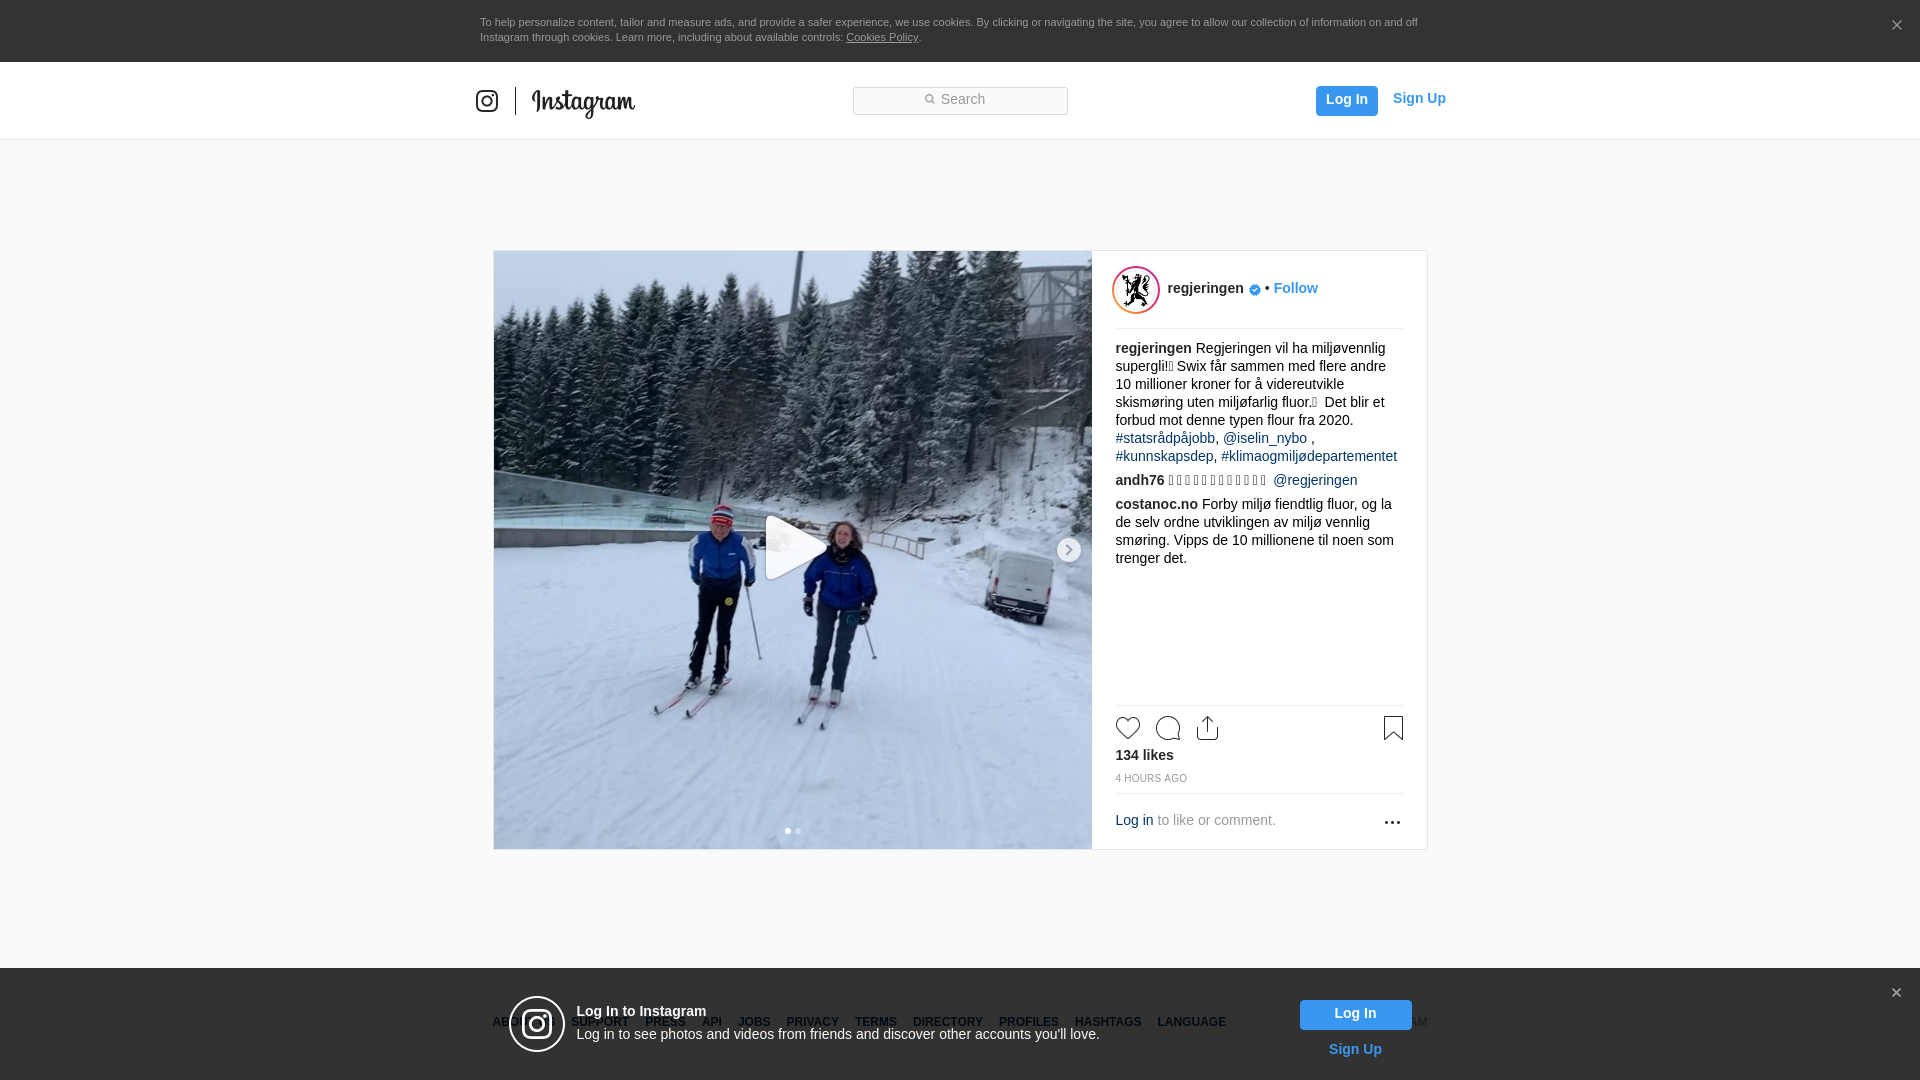
Task: Open Sign Up in the header
Action: pyautogui.click(x=1419, y=98)
